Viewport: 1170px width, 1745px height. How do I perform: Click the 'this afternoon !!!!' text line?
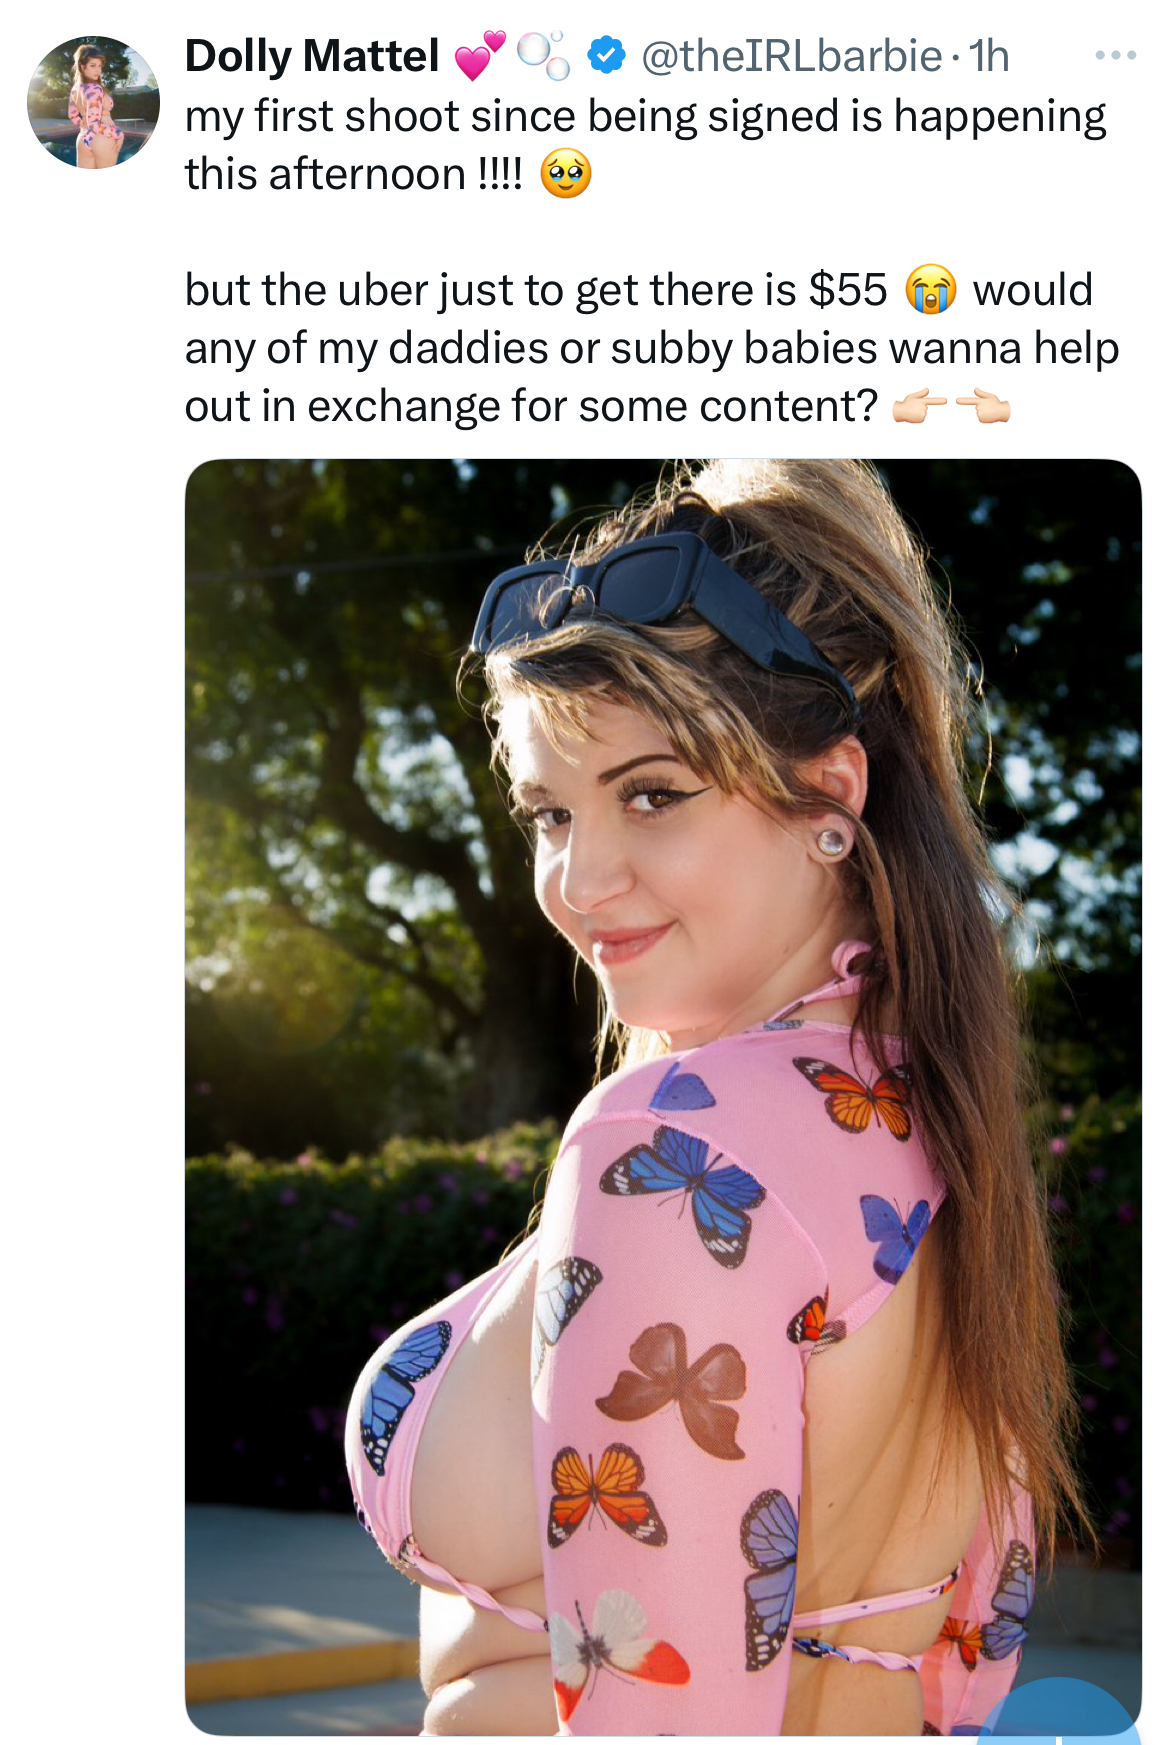click(x=353, y=174)
